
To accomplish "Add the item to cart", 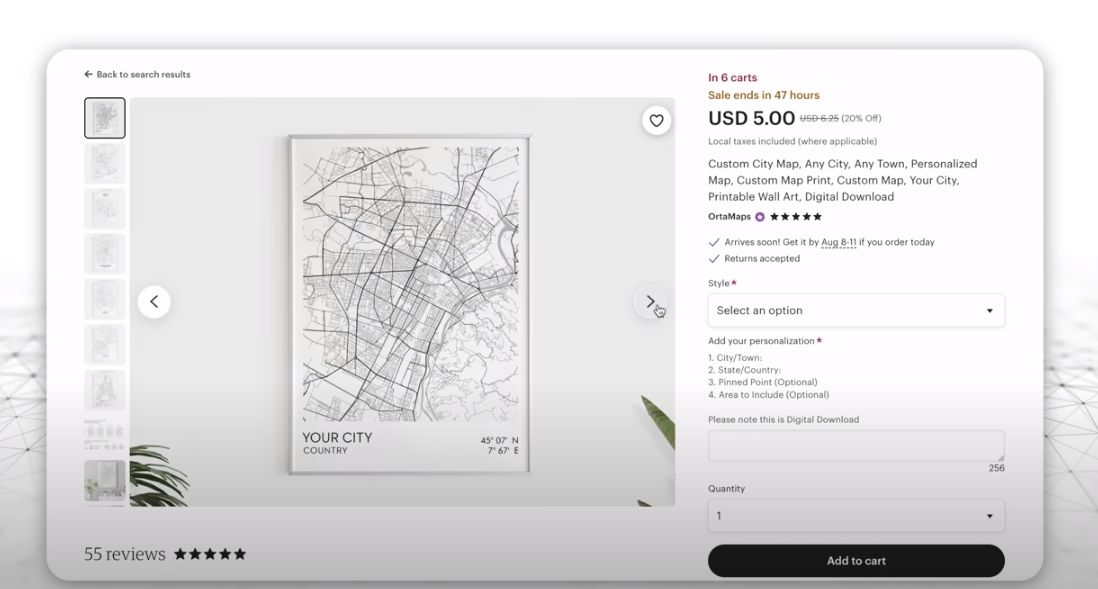I will click(856, 561).
